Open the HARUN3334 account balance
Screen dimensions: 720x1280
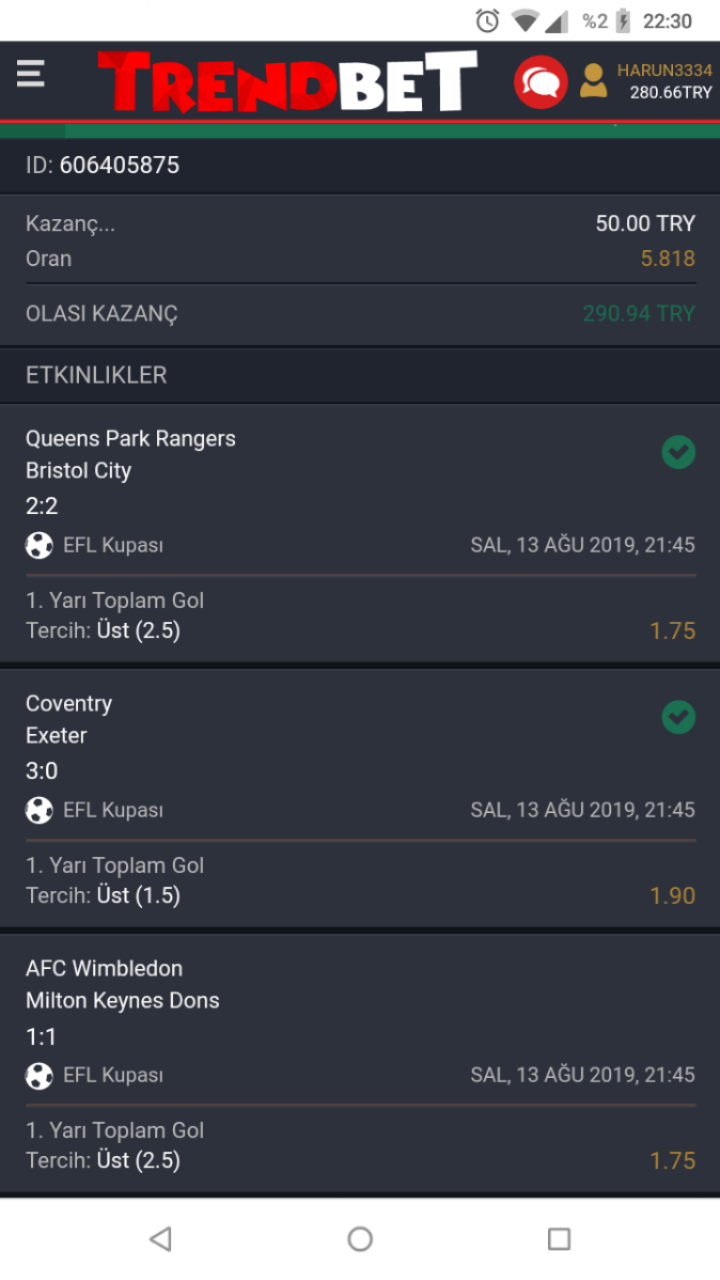[665, 82]
